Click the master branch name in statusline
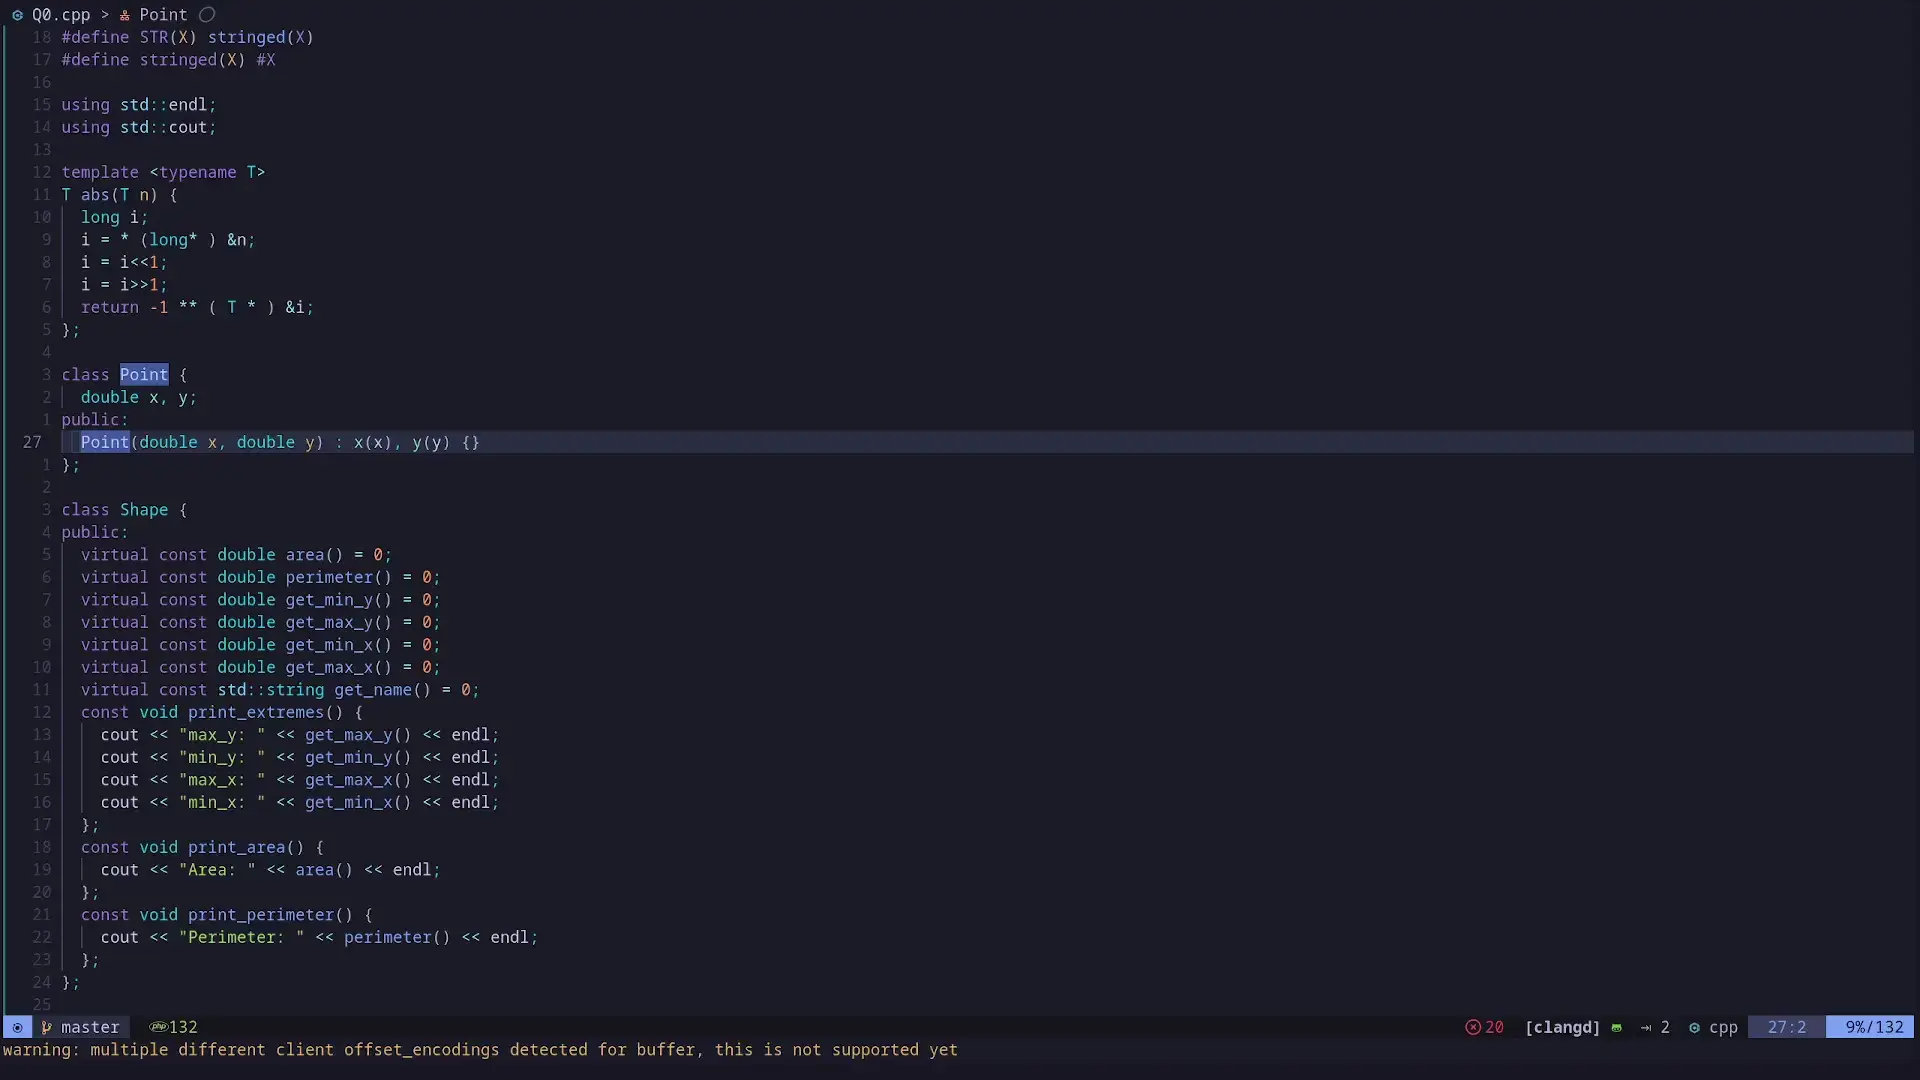This screenshot has width=1920, height=1080. tap(90, 1027)
